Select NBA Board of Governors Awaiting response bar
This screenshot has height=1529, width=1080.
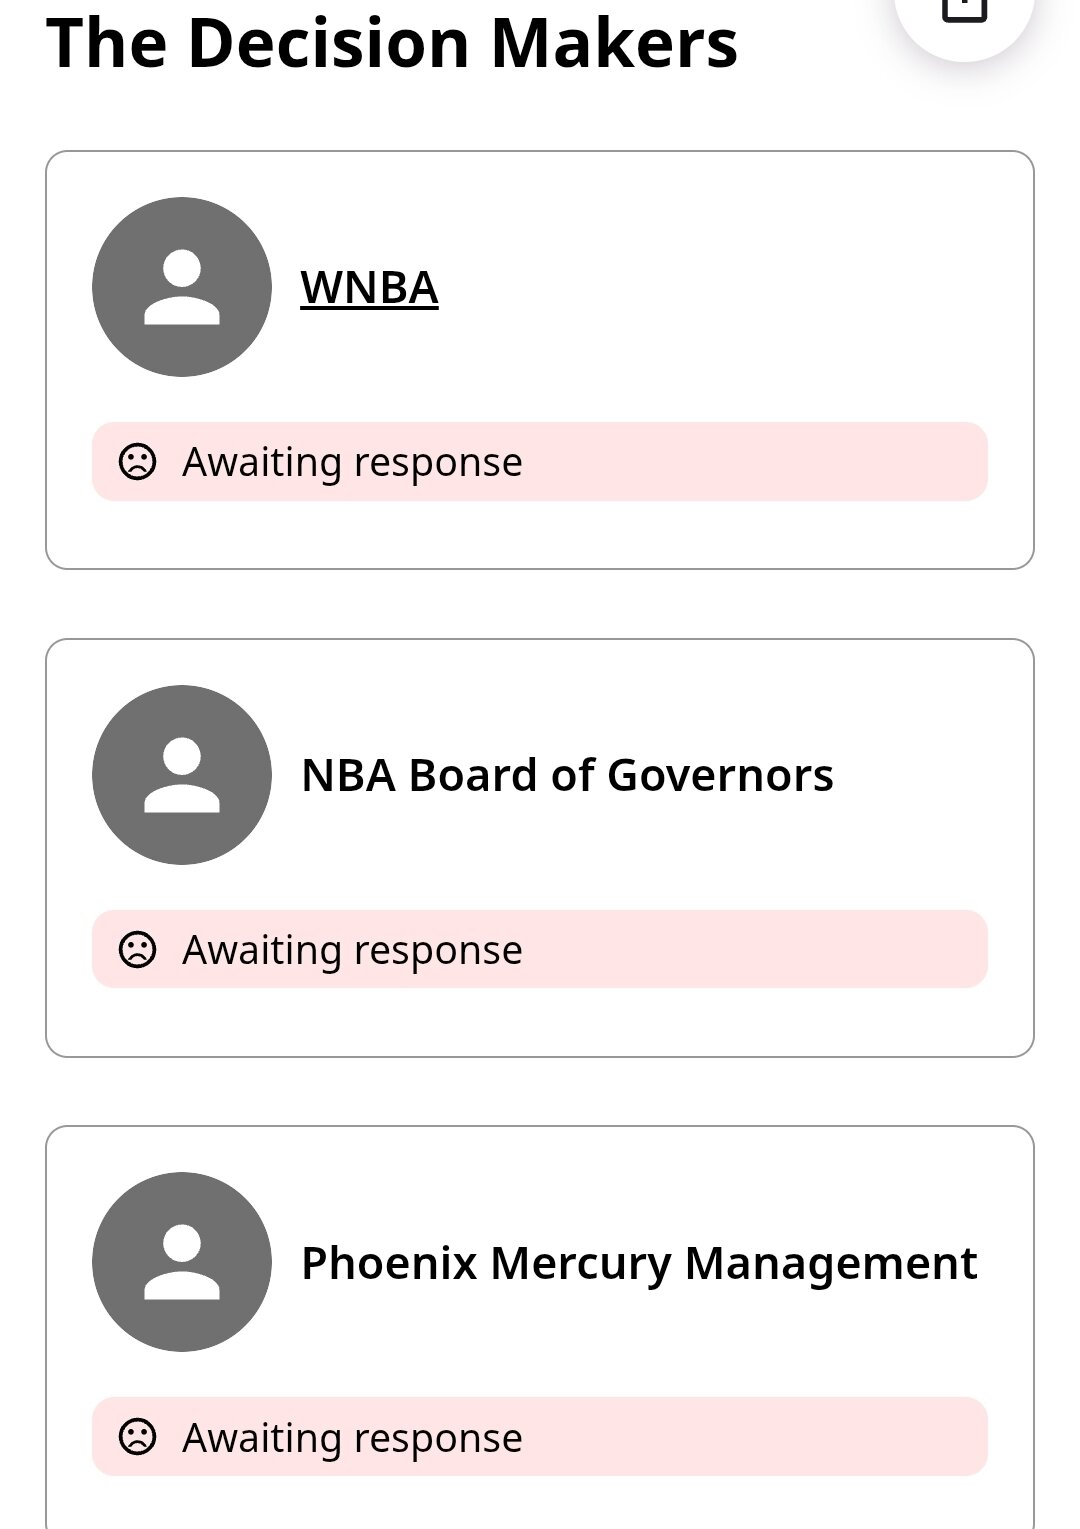(x=540, y=949)
